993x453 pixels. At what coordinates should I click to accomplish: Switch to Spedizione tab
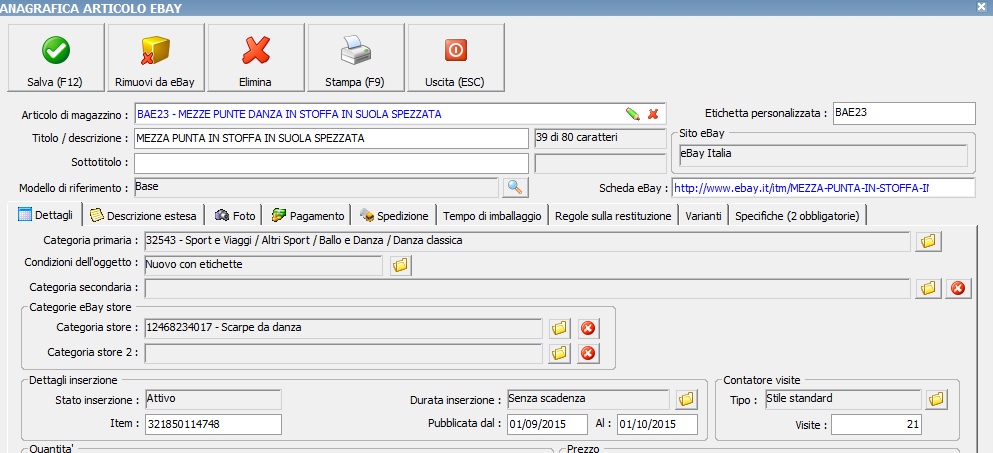[394, 216]
